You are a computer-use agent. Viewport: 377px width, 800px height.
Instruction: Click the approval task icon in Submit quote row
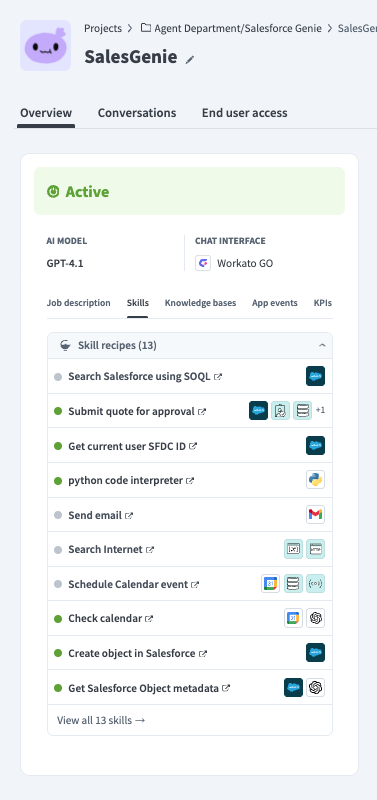(281, 411)
